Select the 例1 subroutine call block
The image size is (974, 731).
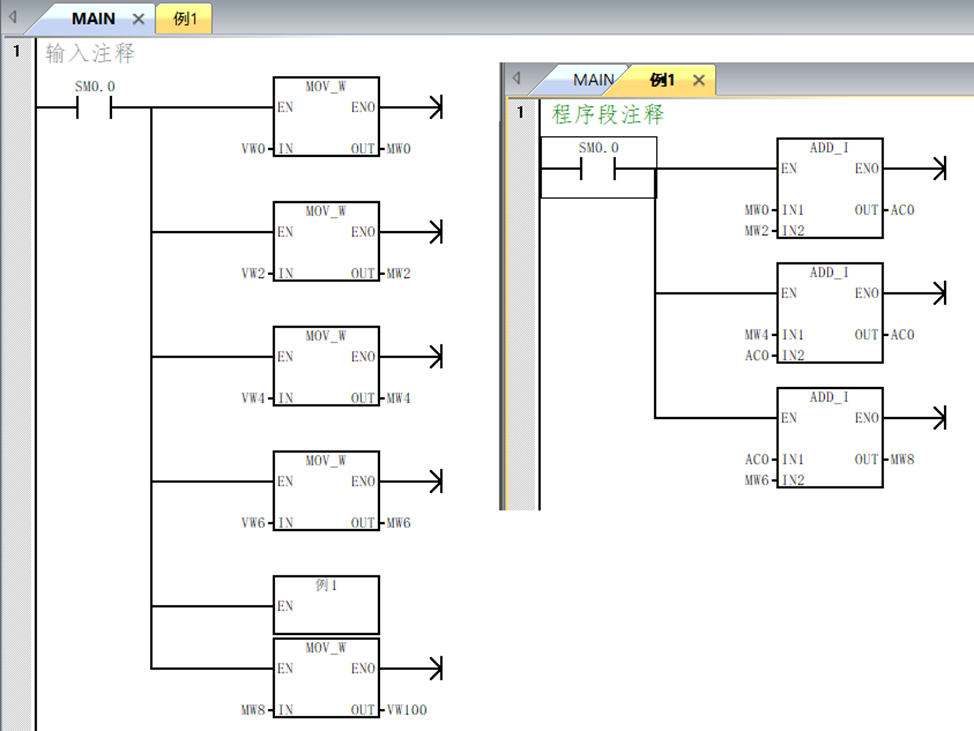pos(325,603)
